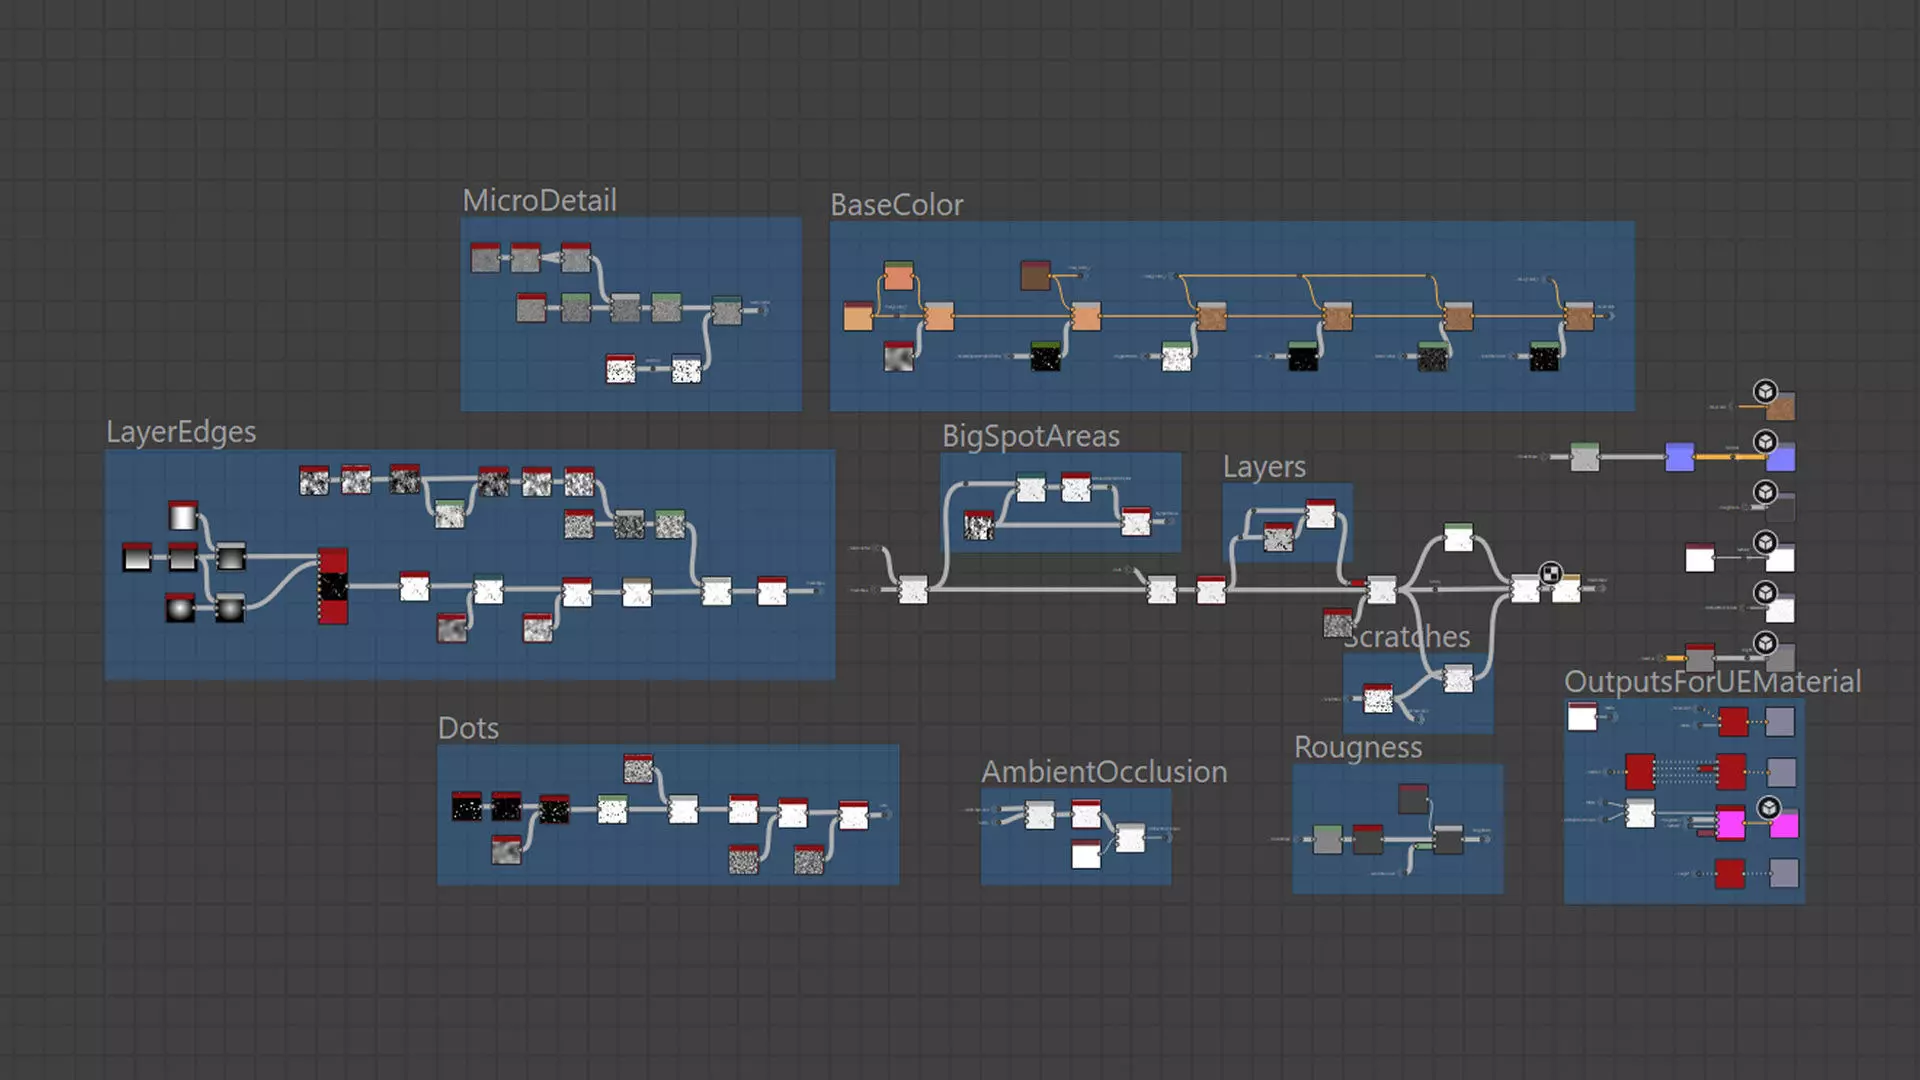Click output cube icon above brown basecolor node
This screenshot has width=1920, height=1080.
point(1765,391)
